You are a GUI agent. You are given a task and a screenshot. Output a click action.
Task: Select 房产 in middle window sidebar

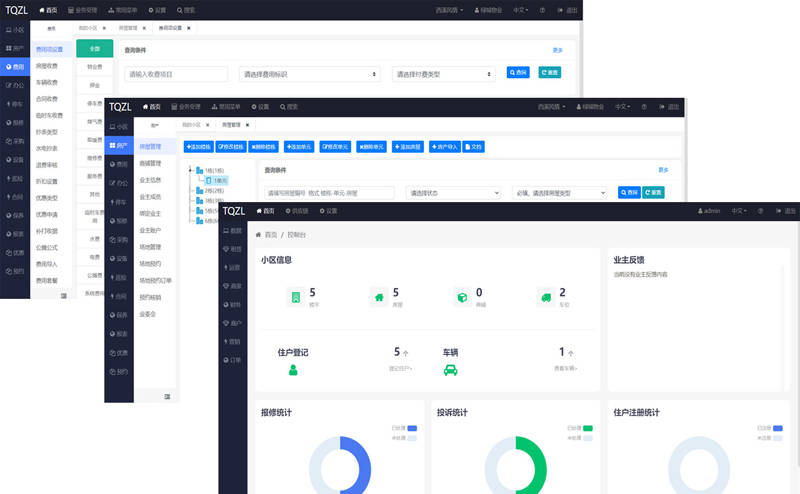119,146
